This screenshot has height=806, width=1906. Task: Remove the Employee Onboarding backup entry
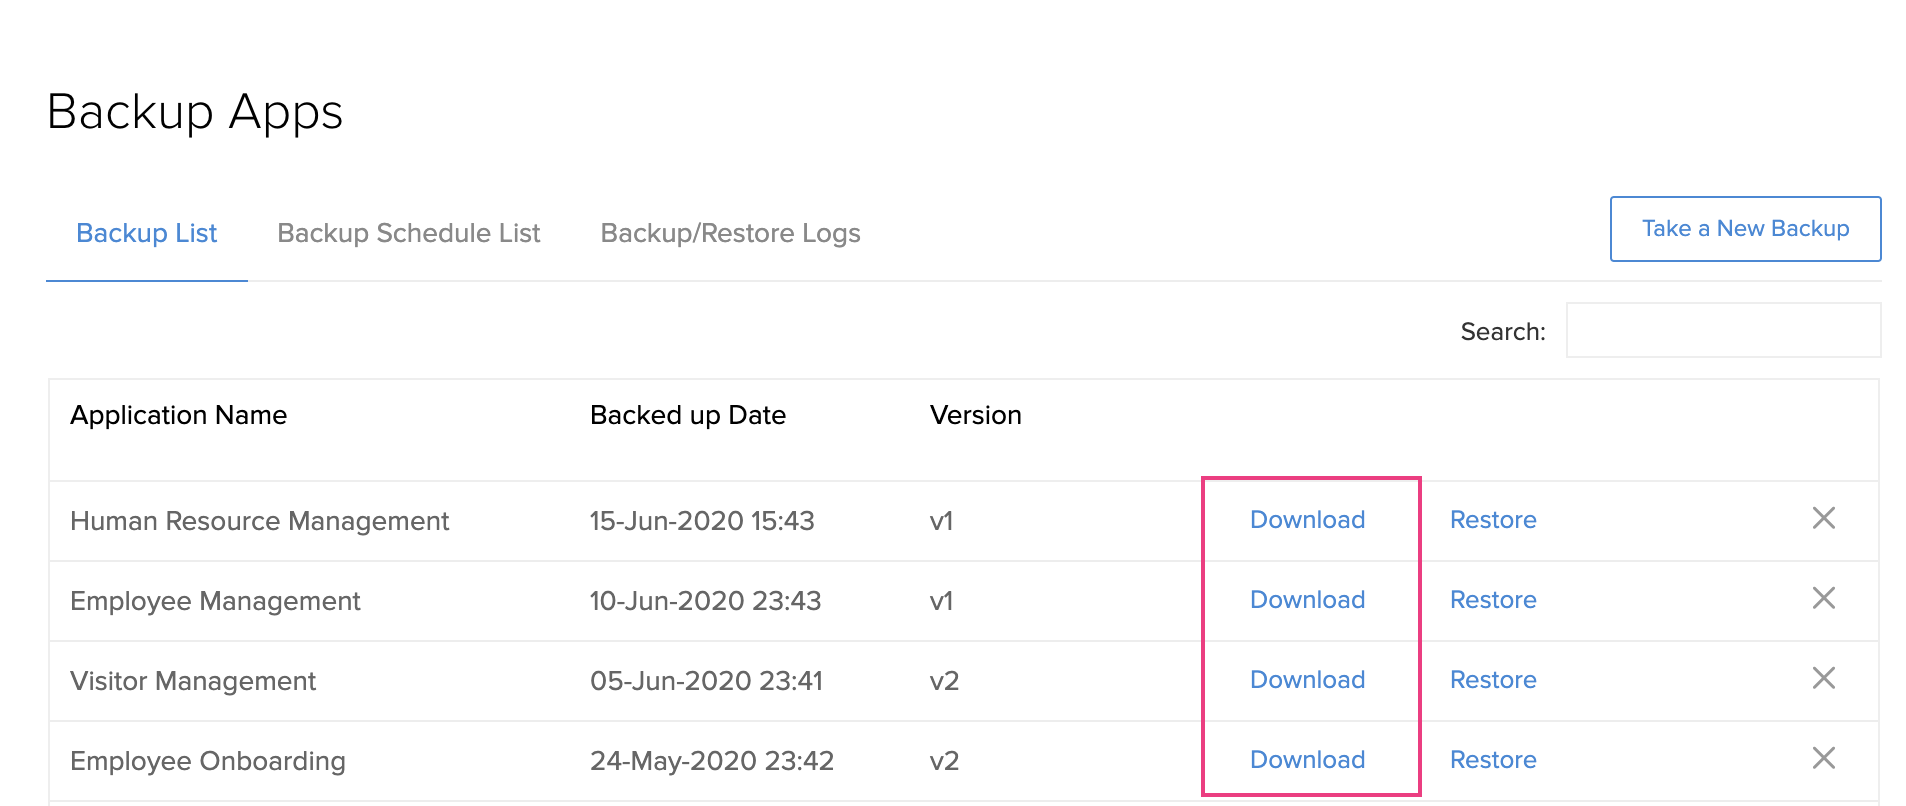pyautogui.click(x=1824, y=759)
